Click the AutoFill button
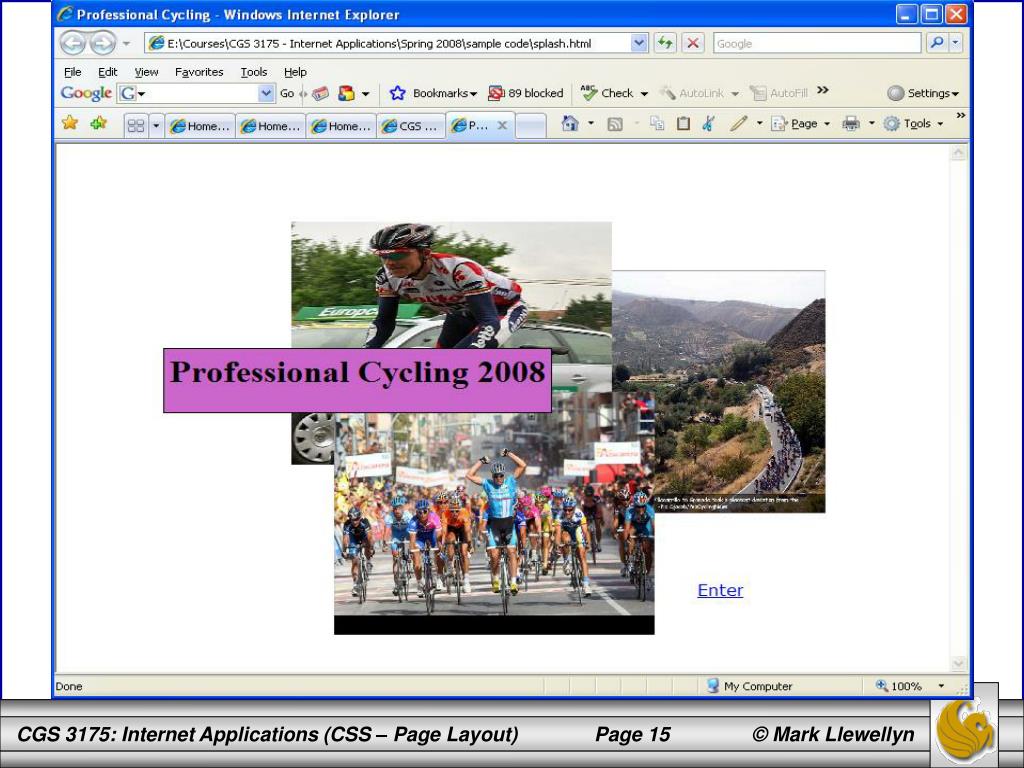This screenshot has width=1024, height=768. pyautogui.click(x=778, y=93)
